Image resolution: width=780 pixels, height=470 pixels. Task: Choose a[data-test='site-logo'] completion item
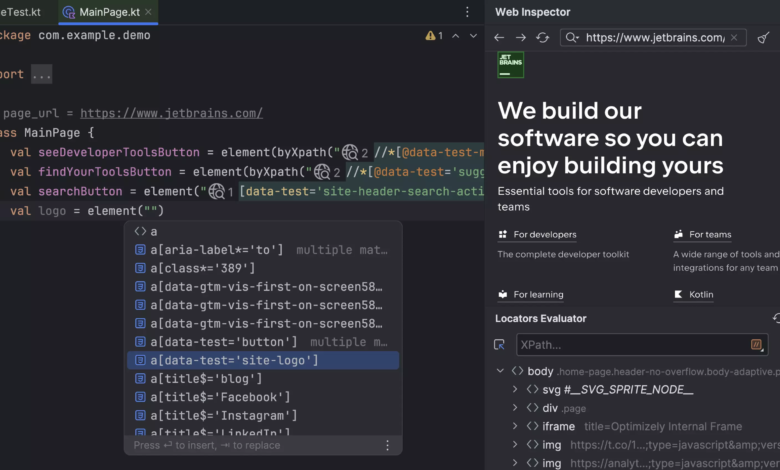[263, 361]
